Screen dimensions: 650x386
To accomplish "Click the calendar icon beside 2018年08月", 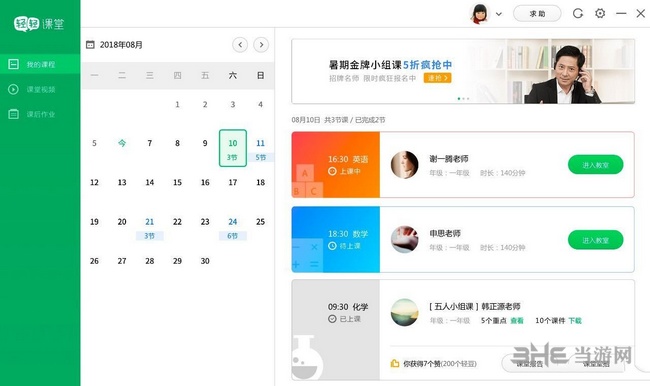I will [90, 45].
